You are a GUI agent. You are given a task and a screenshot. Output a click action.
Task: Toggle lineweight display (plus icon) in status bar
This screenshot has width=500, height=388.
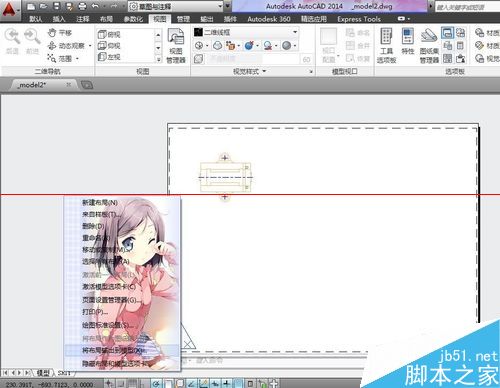click(227, 383)
